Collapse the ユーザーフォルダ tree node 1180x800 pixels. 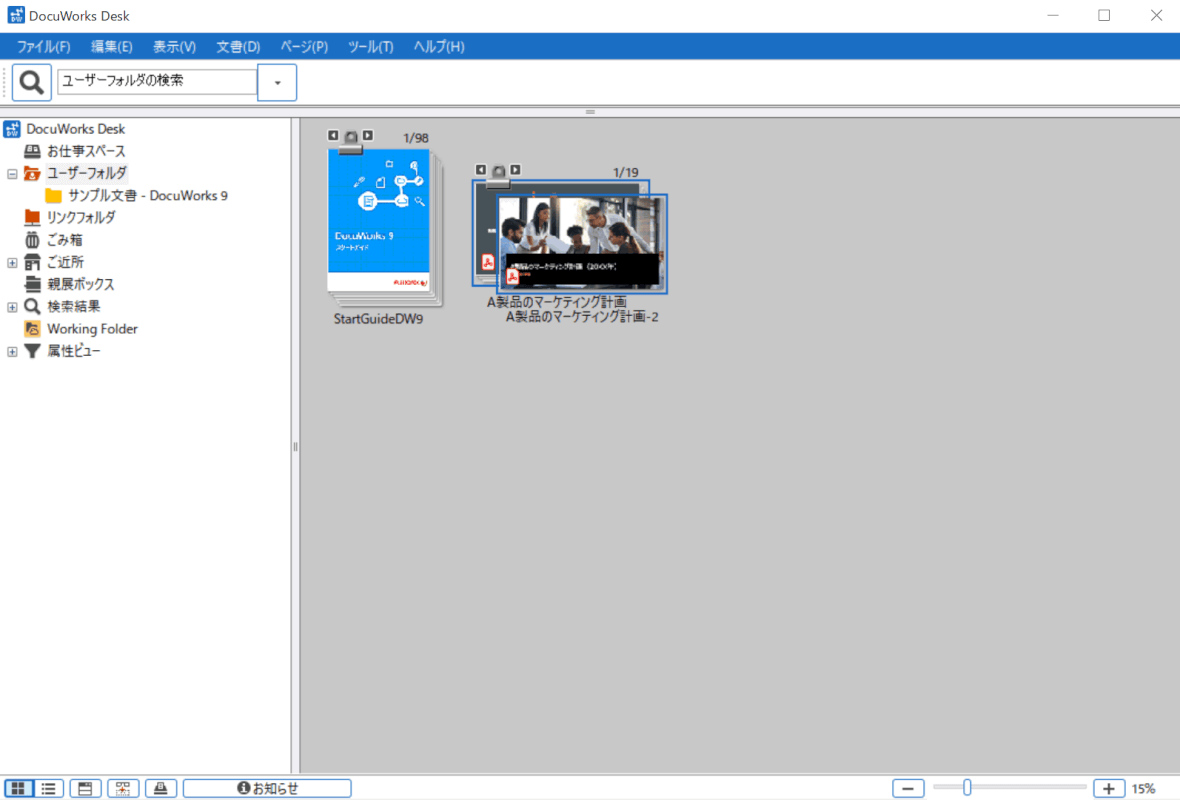point(12,173)
